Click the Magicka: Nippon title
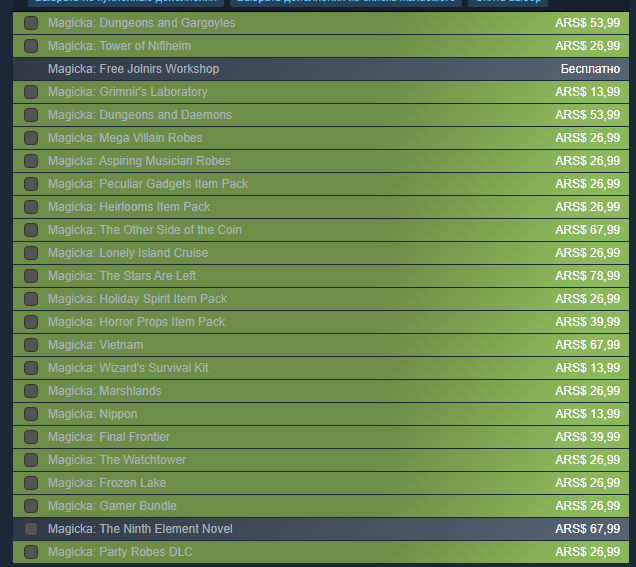This screenshot has width=636, height=567. click(92, 414)
